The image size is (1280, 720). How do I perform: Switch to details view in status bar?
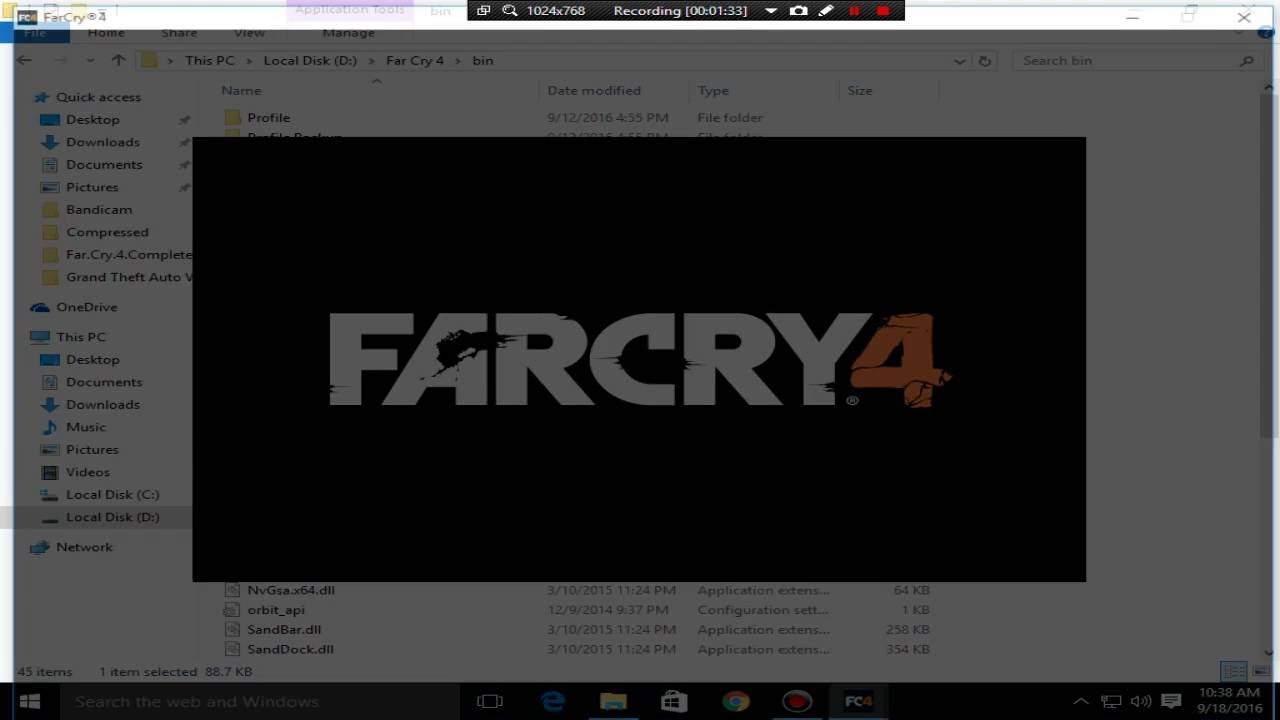click(x=1232, y=671)
